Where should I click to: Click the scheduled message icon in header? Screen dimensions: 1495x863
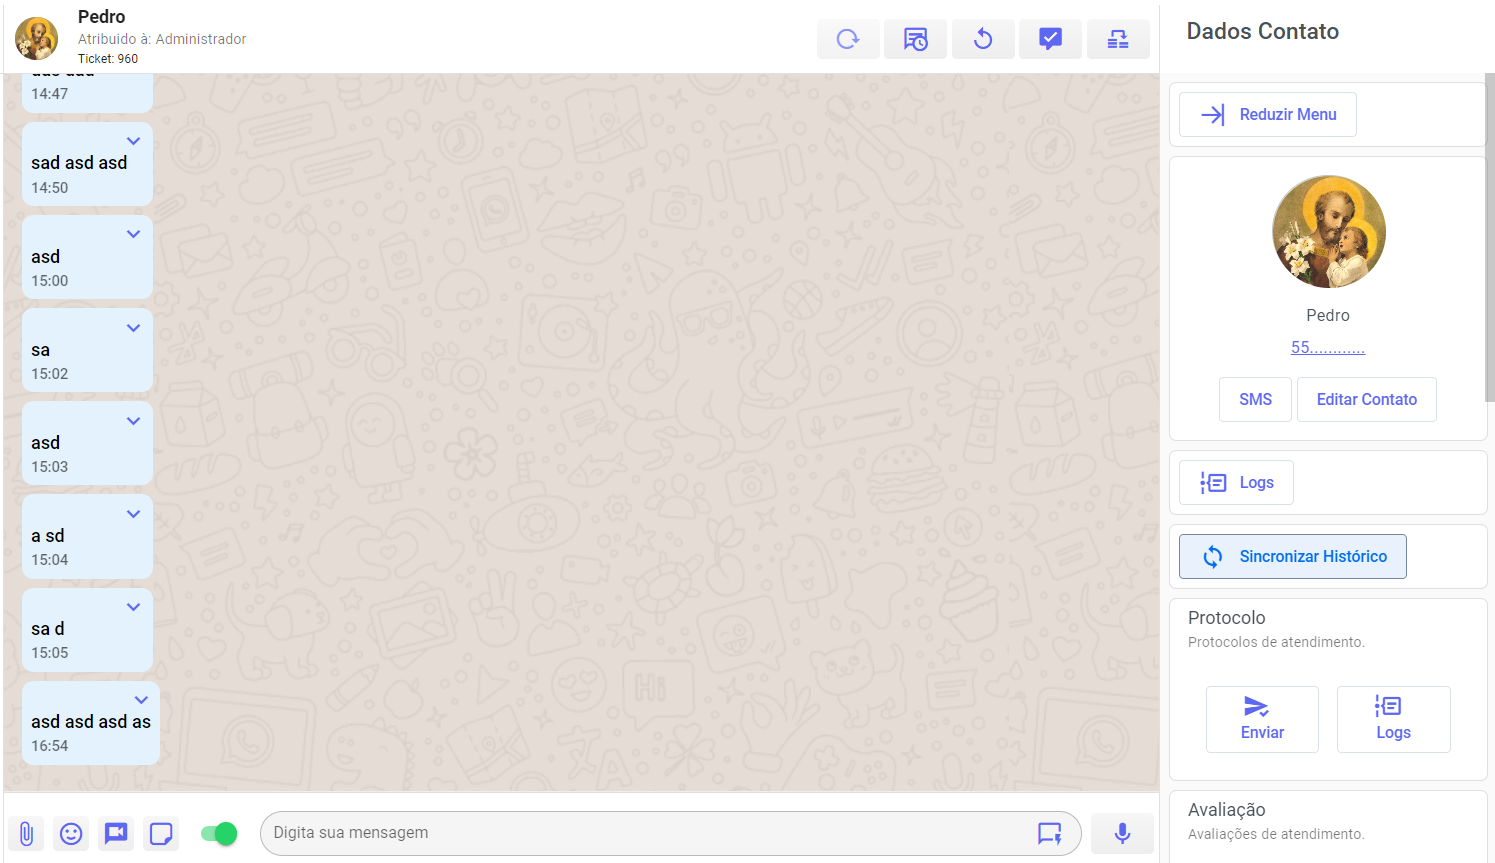click(x=915, y=39)
